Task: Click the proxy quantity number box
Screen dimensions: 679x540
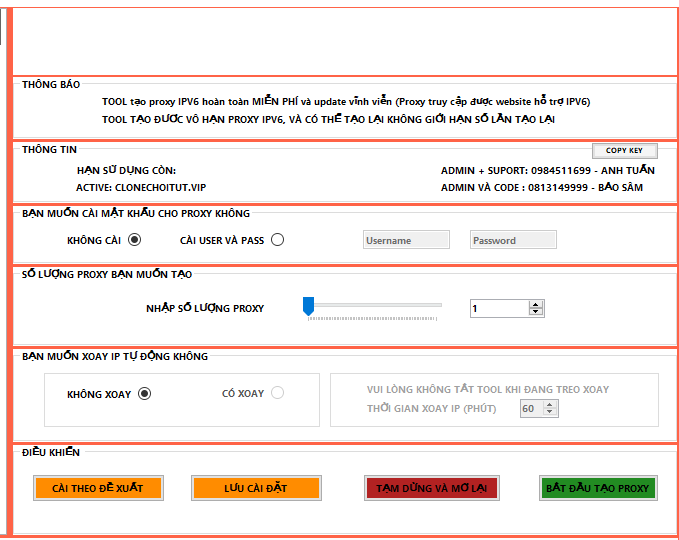Action: [499, 309]
